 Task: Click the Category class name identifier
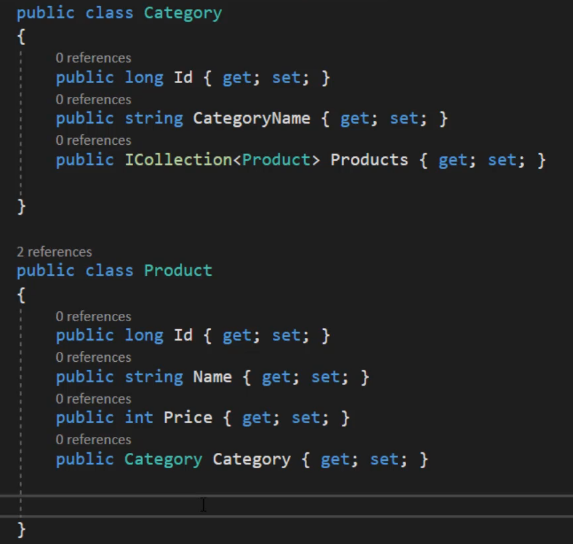[x=183, y=14]
